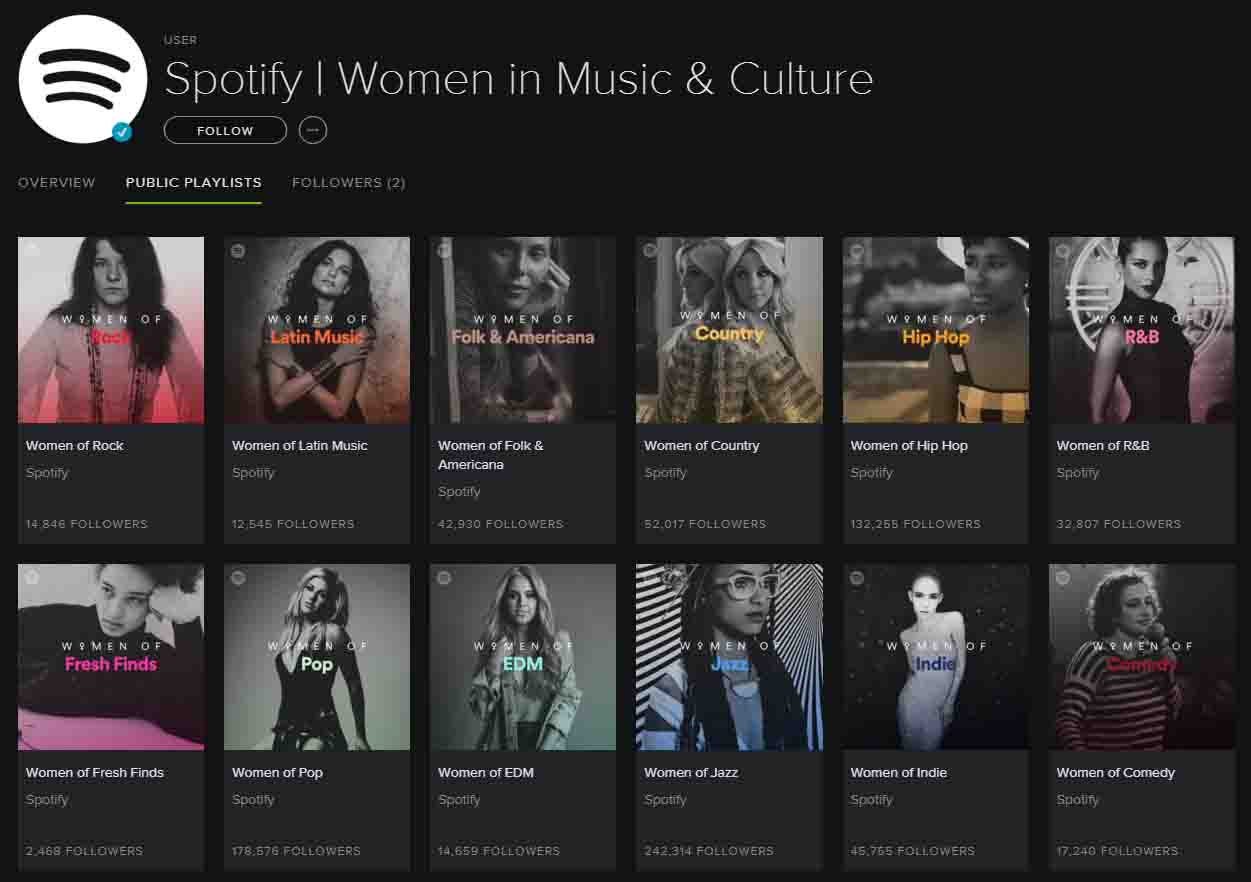
Task: Click Spotify owner link under Women of Rock
Action: click(x=47, y=473)
